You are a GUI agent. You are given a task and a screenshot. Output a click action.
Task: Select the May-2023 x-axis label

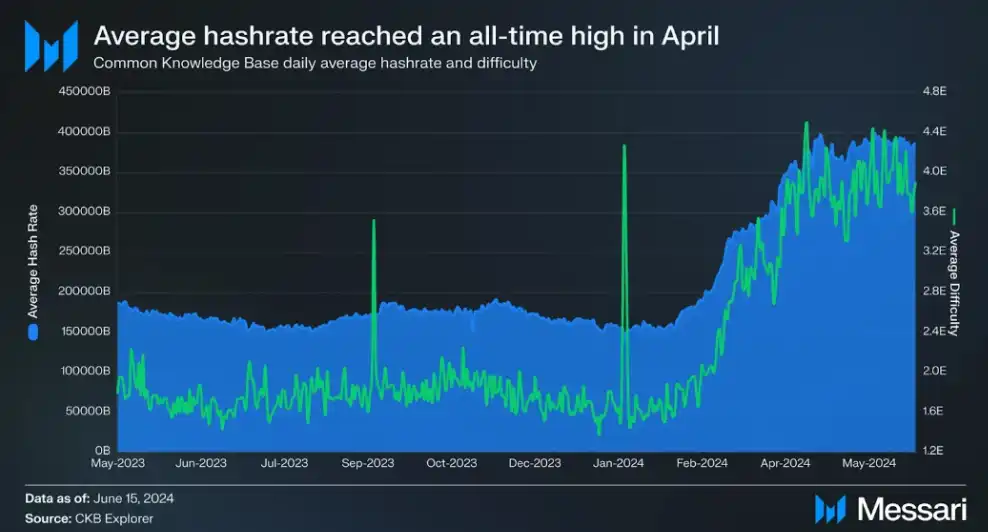117,463
